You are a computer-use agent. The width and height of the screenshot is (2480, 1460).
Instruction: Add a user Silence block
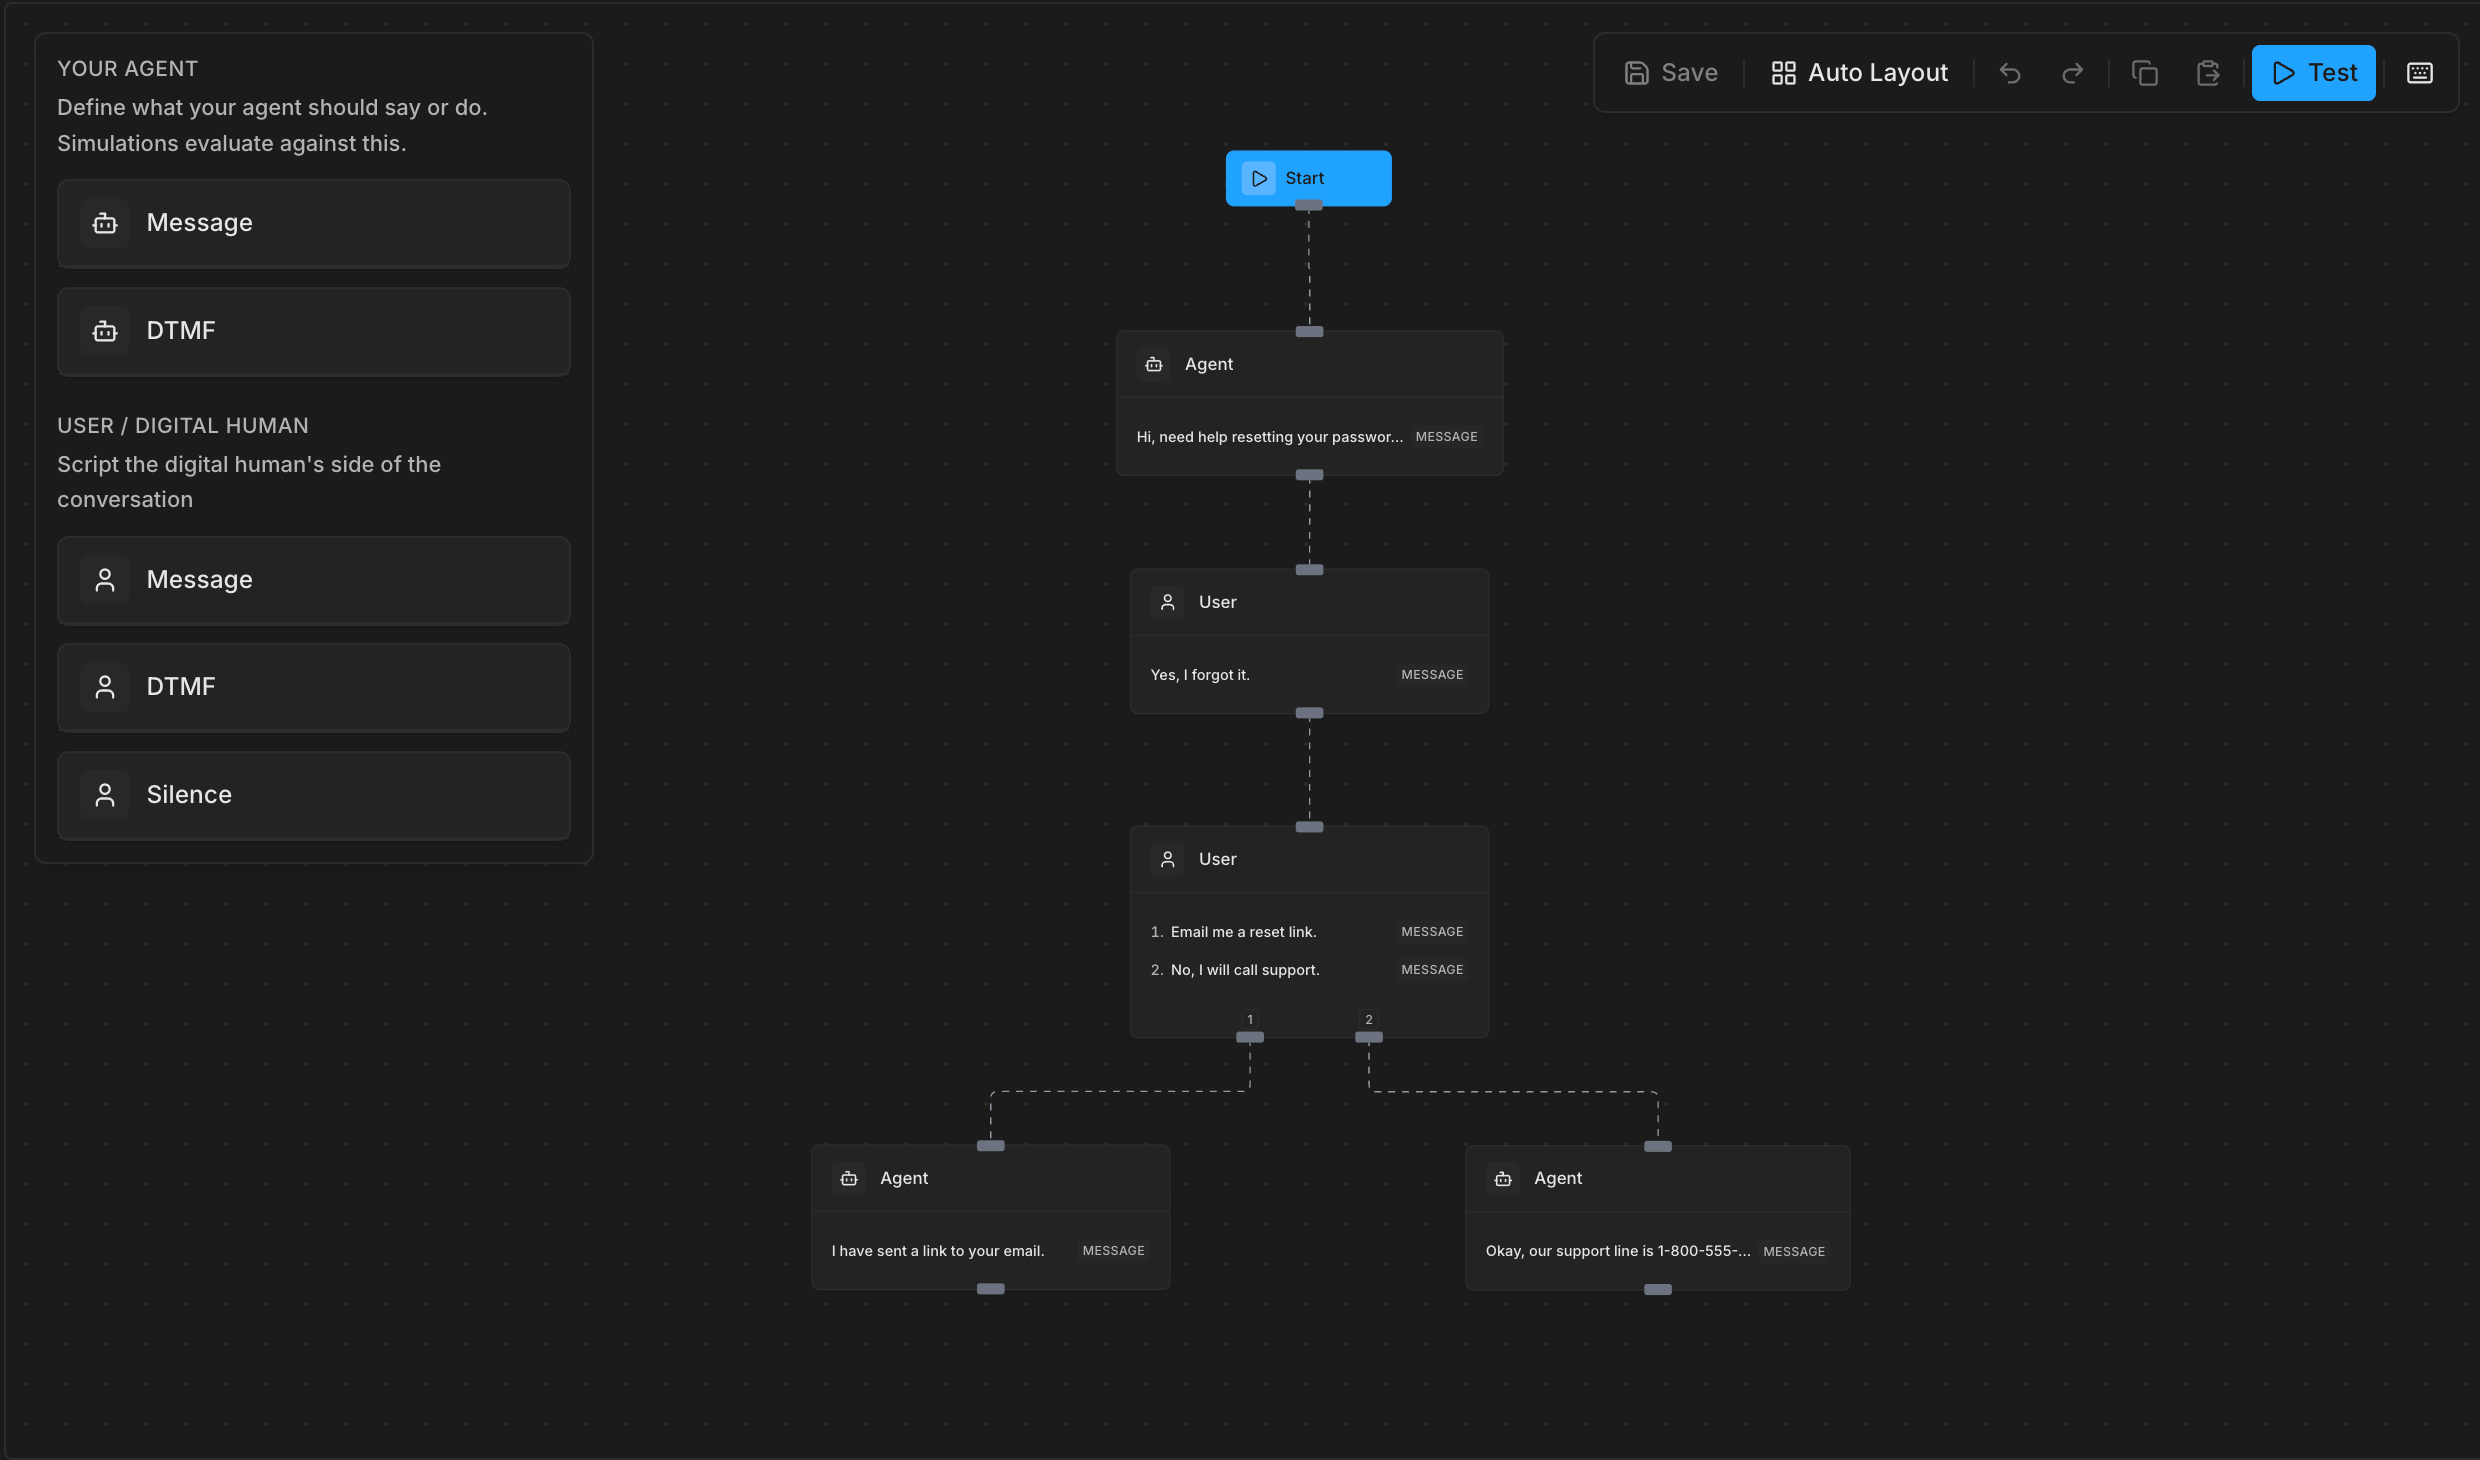(x=314, y=795)
